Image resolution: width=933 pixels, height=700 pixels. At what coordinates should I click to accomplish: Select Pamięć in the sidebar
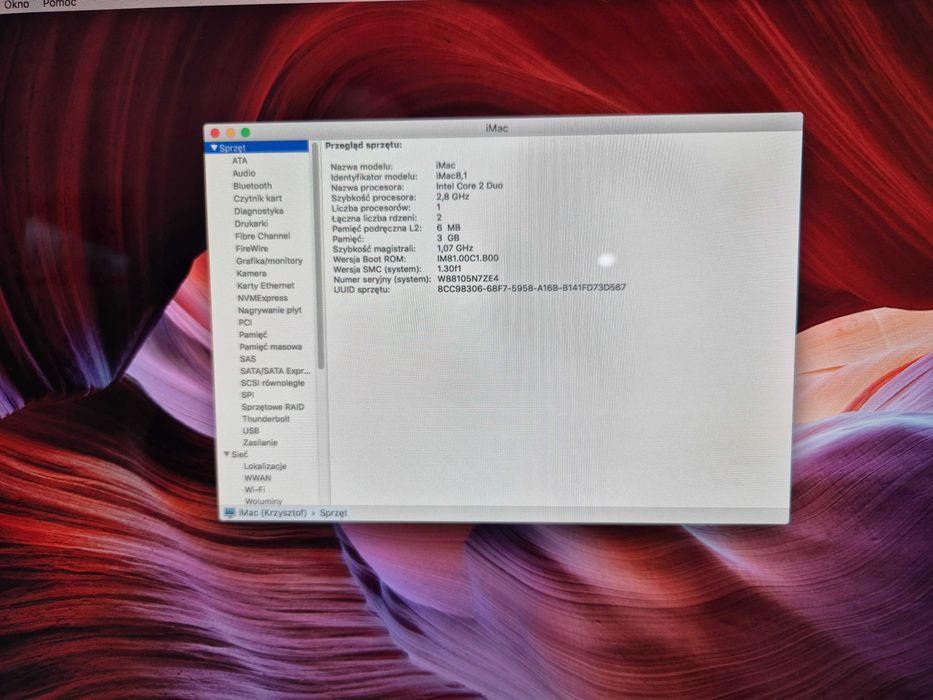click(253, 335)
